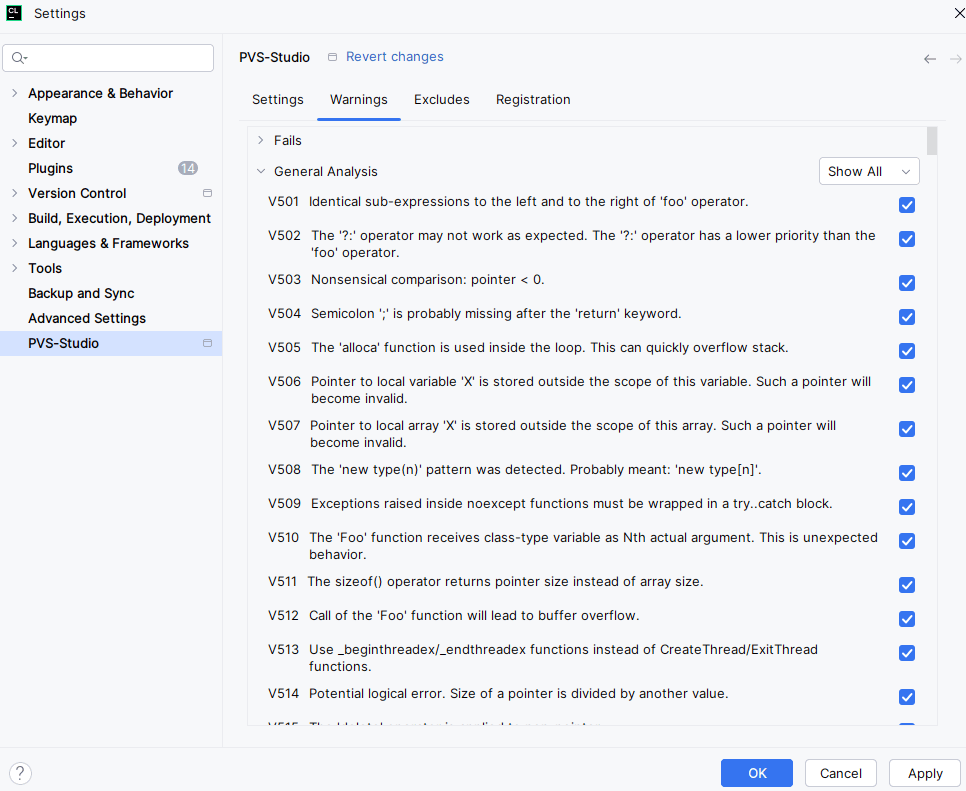
Task: Open the Registration tab
Action: pyautogui.click(x=533, y=100)
